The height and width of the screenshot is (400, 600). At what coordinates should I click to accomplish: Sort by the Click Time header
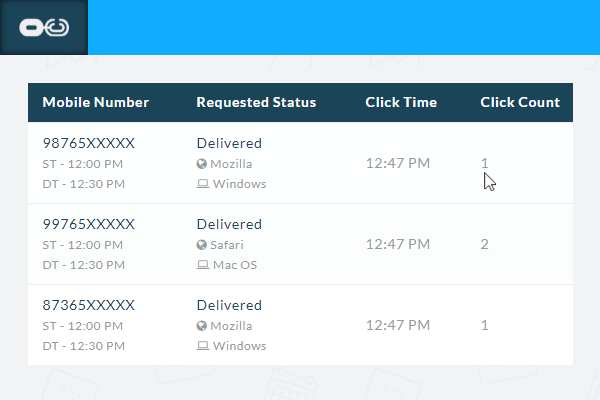tap(401, 102)
